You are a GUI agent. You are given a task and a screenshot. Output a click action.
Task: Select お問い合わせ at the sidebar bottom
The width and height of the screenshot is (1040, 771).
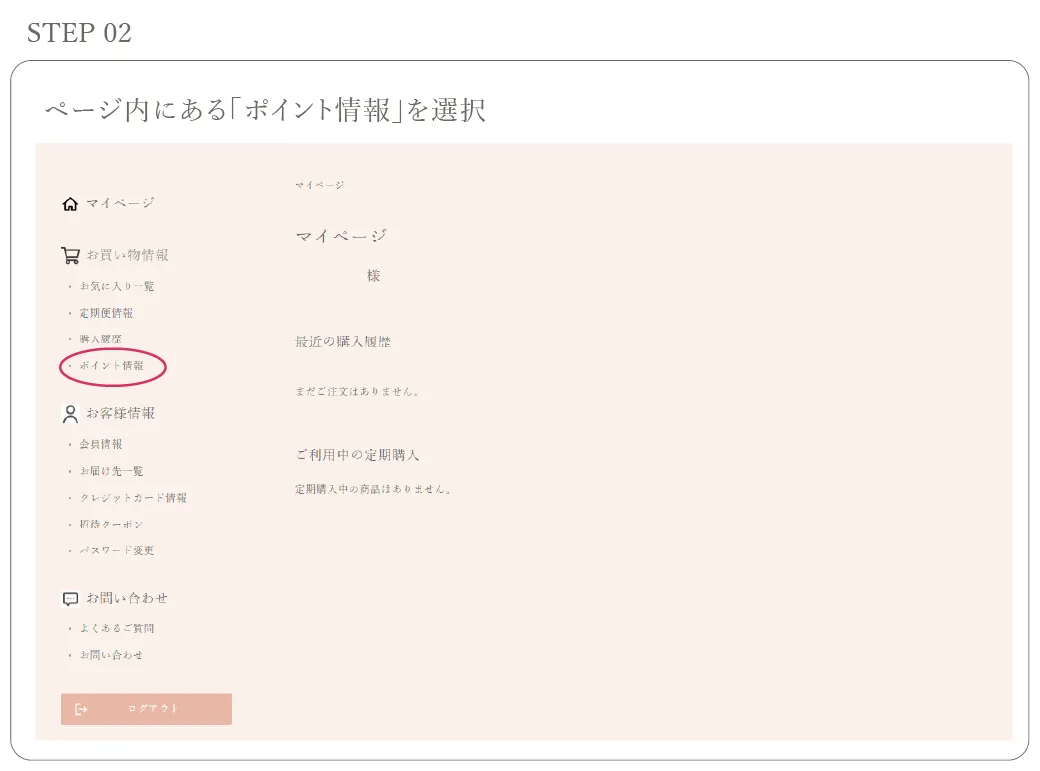pyautogui.click(x=110, y=654)
